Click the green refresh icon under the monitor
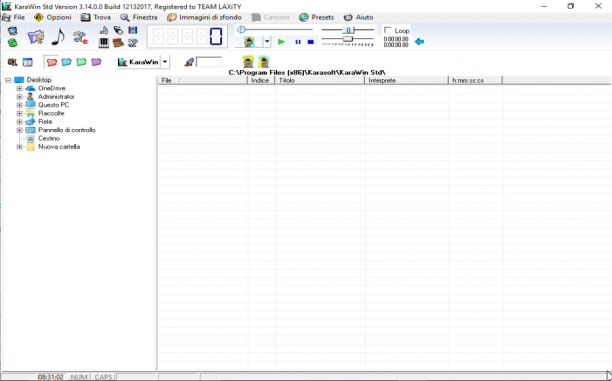This screenshot has width=612, height=381. [x=13, y=43]
